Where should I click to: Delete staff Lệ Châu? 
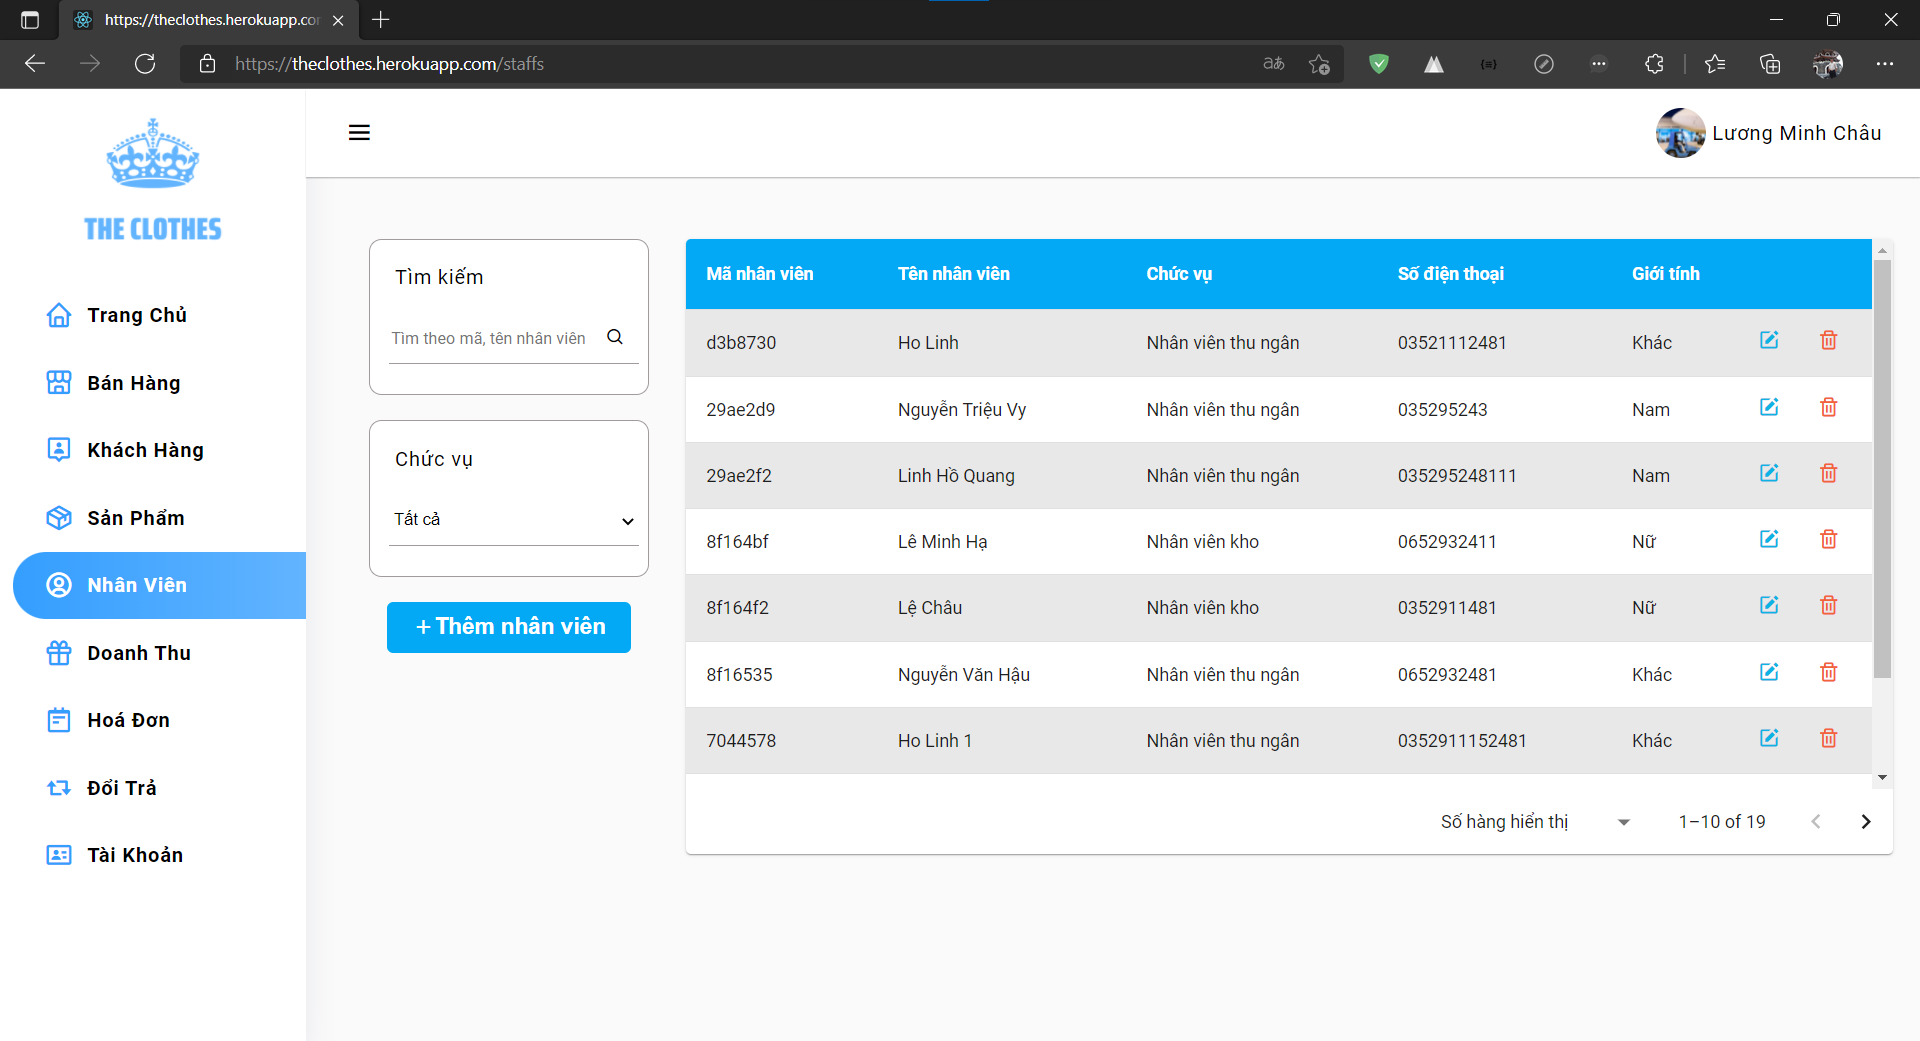point(1829,605)
